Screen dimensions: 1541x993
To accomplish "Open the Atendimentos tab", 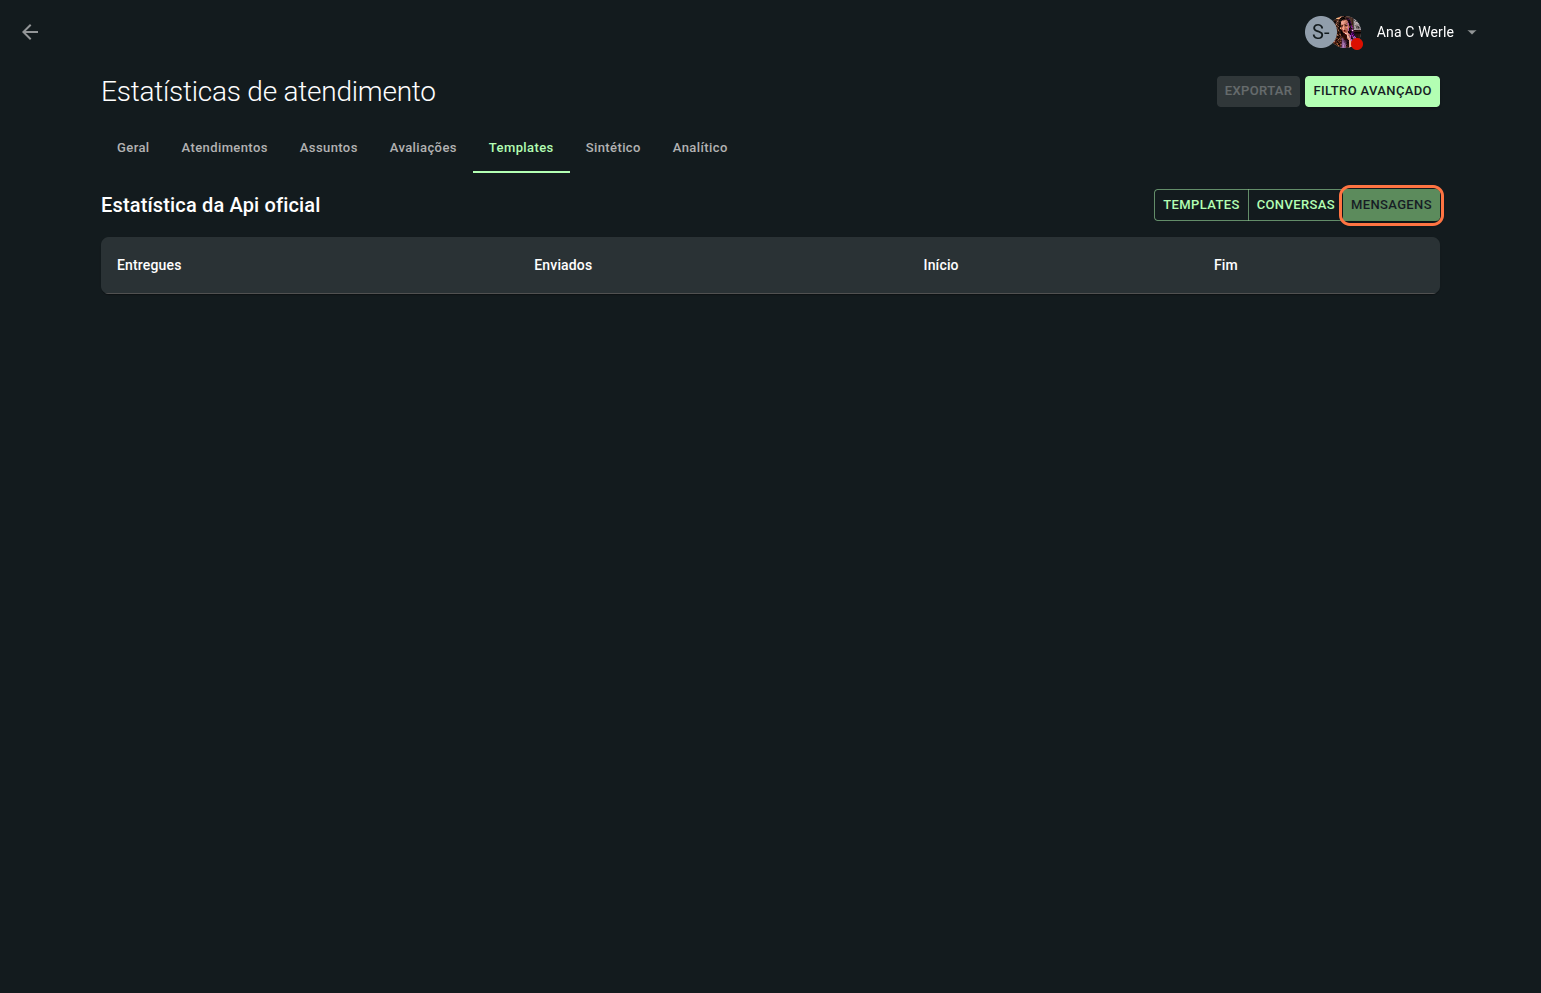I will pos(224,148).
